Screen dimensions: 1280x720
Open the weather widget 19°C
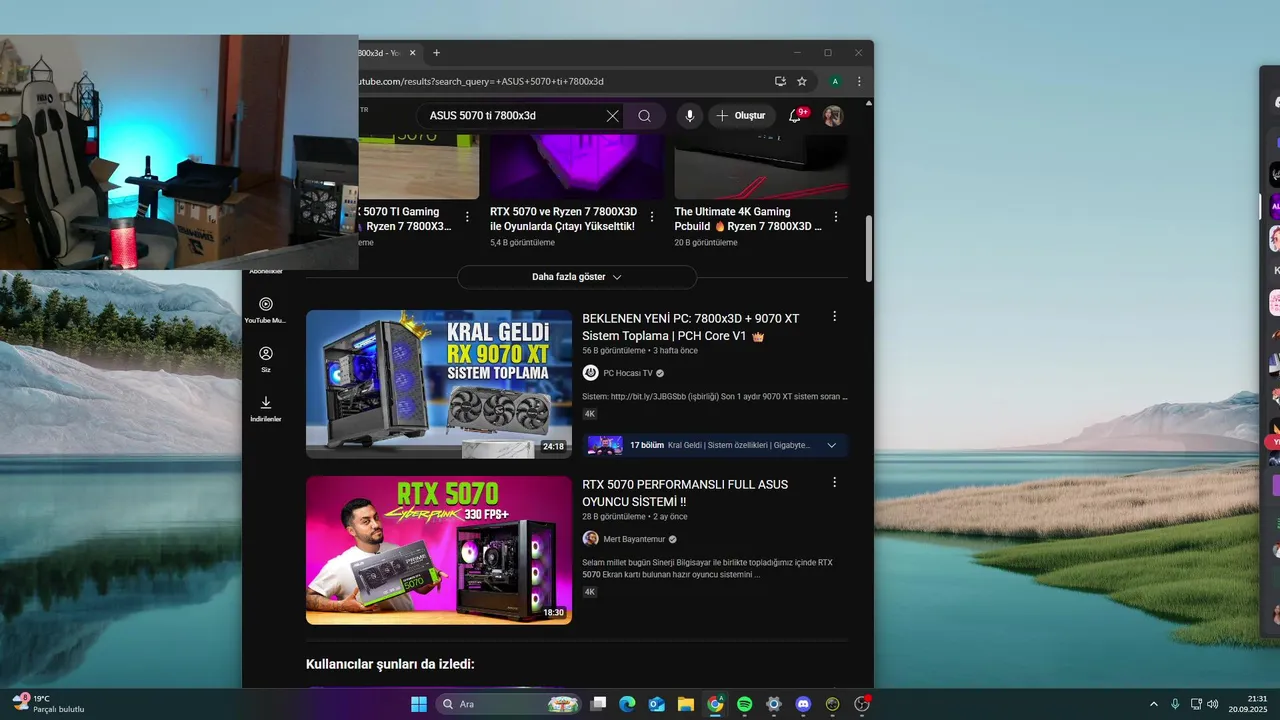pyautogui.click(x=47, y=704)
